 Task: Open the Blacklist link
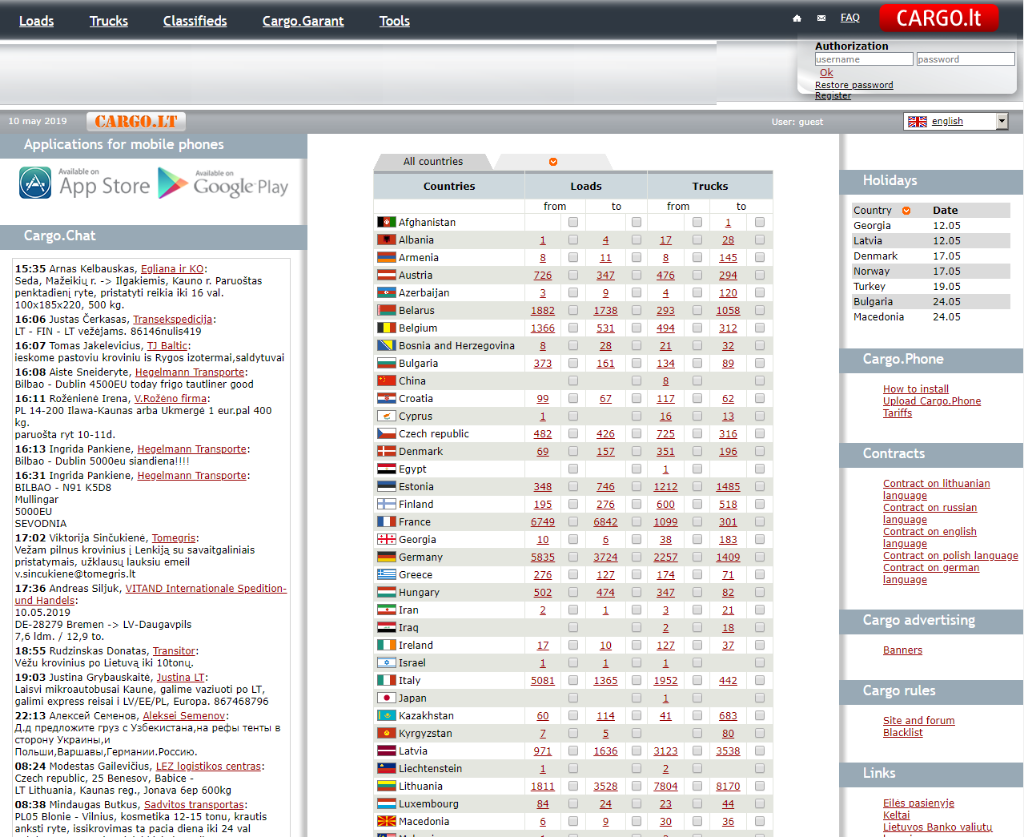[x=903, y=732]
